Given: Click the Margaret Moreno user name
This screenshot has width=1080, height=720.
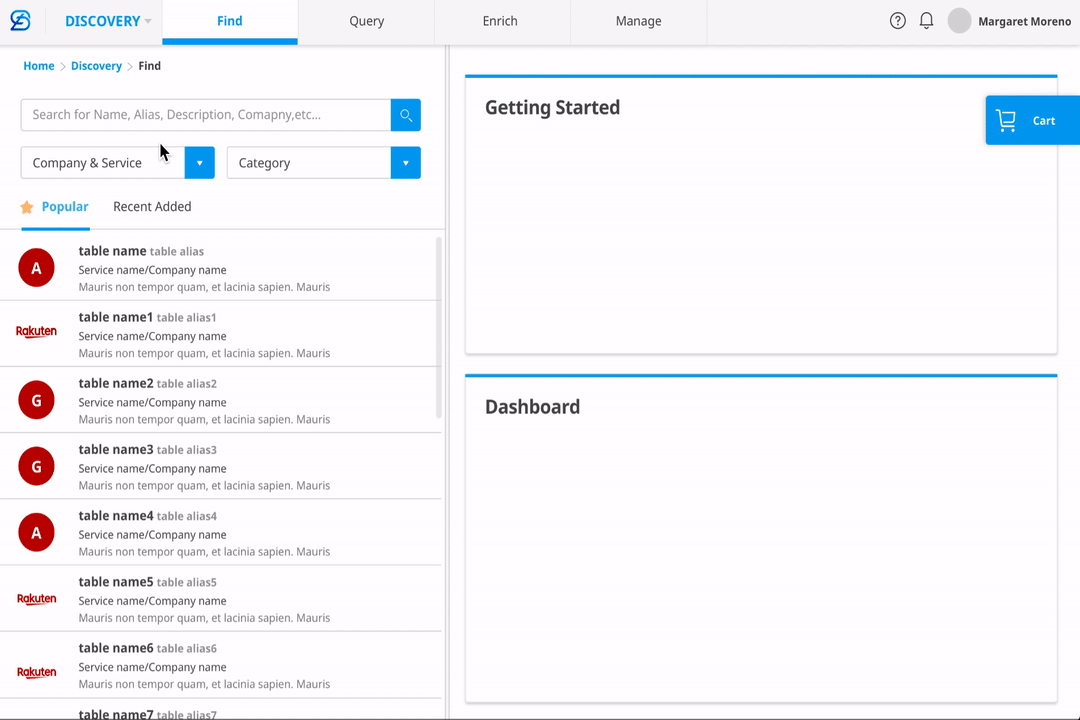Looking at the screenshot, I should tap(1025, 21).
